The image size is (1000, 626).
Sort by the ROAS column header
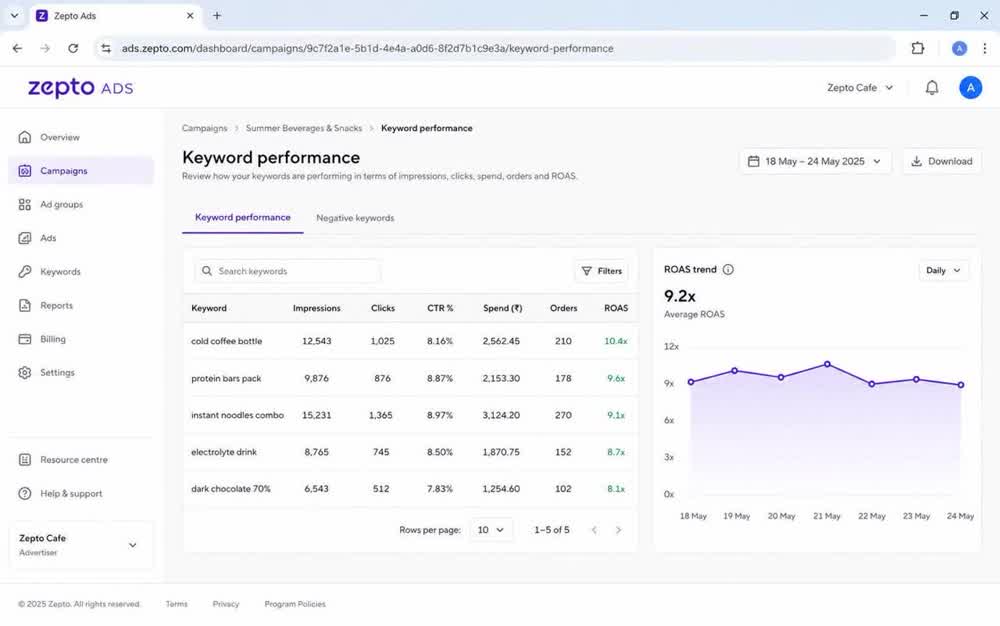(x=615, y=308)
